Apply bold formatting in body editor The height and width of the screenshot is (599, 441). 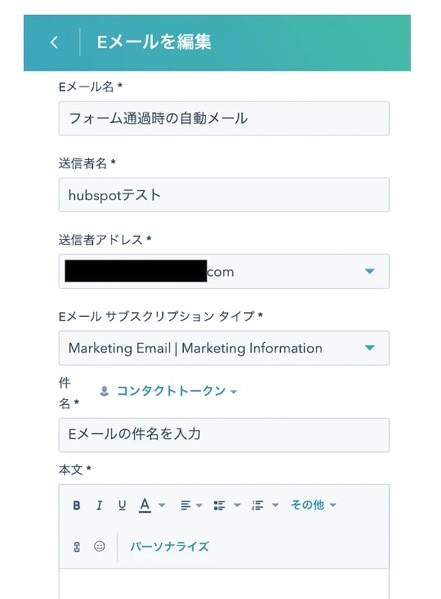76,505
